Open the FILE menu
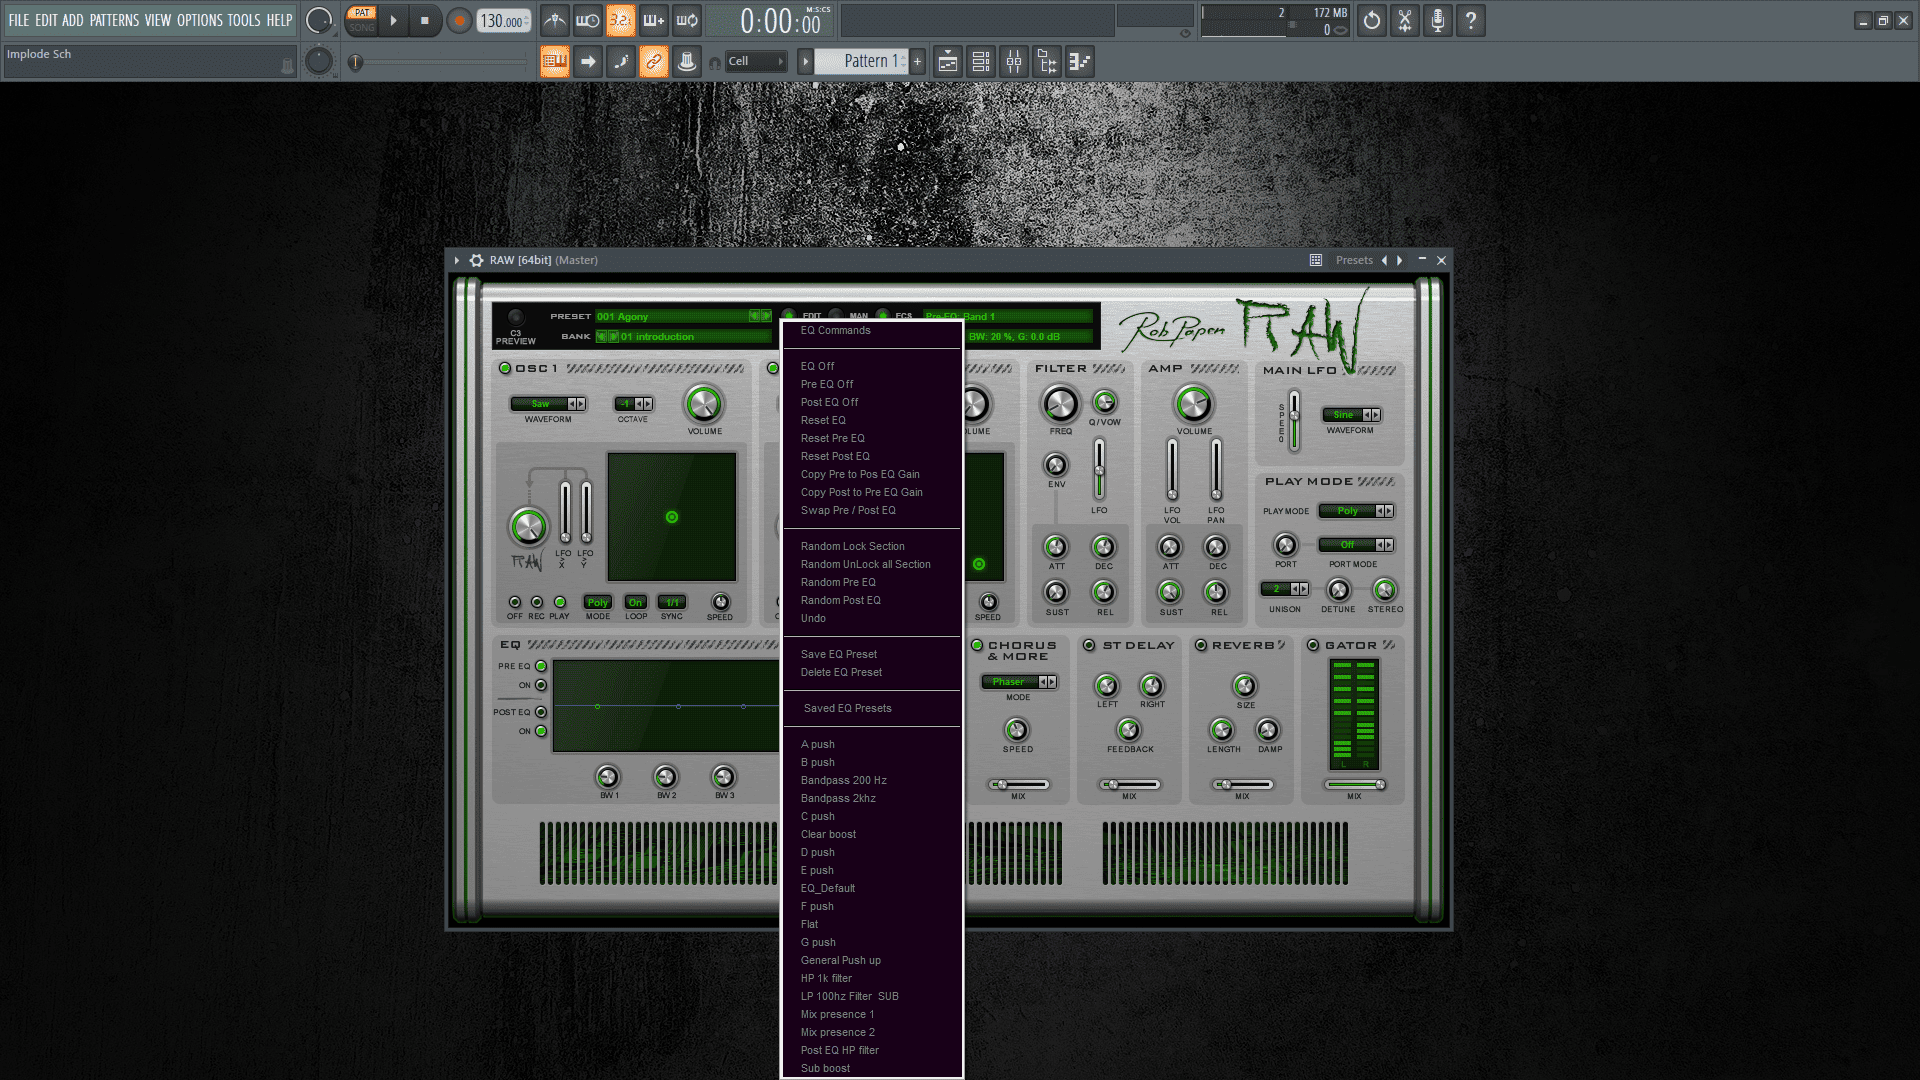Screen dimensions: 1920x1080 point(19,20)
